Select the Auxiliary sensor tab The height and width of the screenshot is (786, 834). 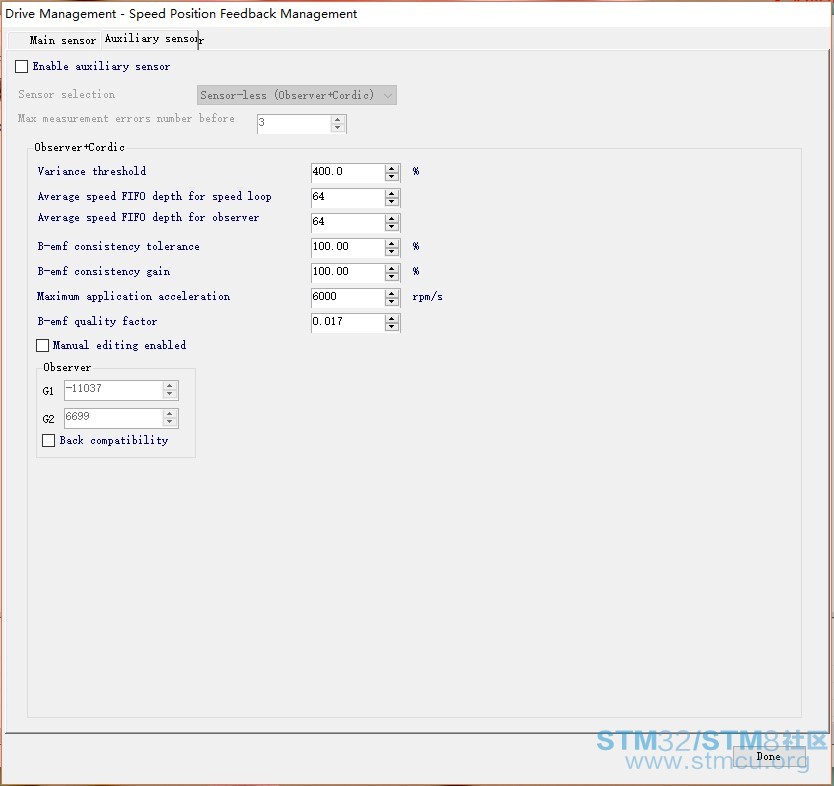tap(151, 39)
